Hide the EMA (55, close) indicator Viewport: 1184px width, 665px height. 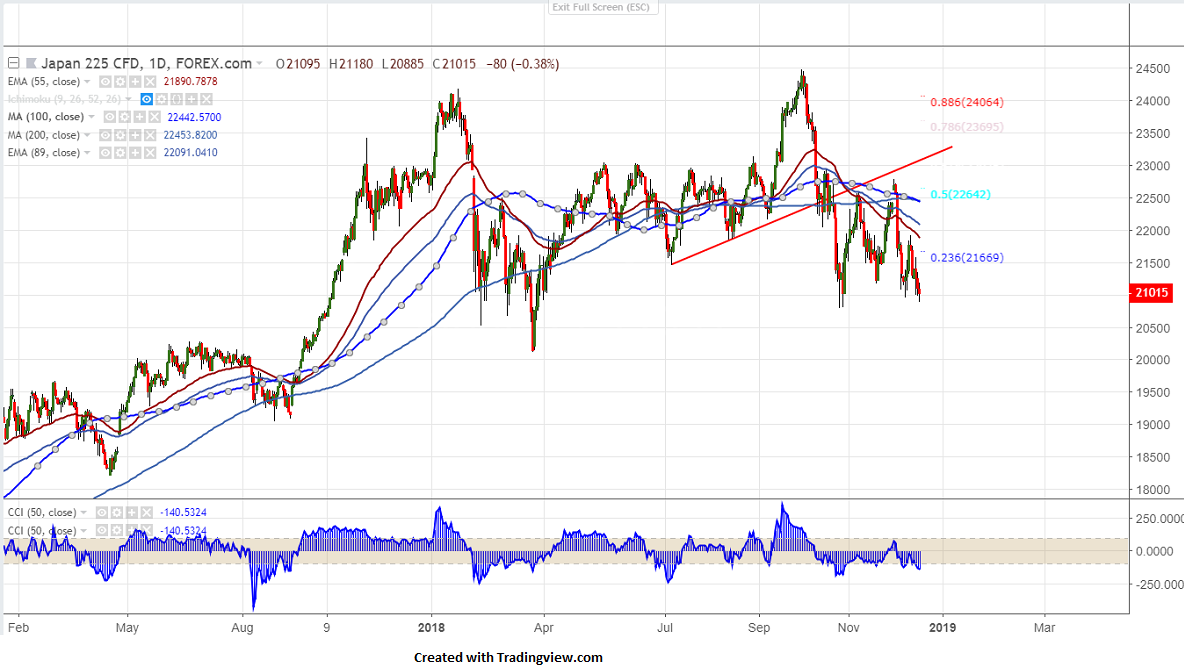pyautogui.click(x=105, y=82)
